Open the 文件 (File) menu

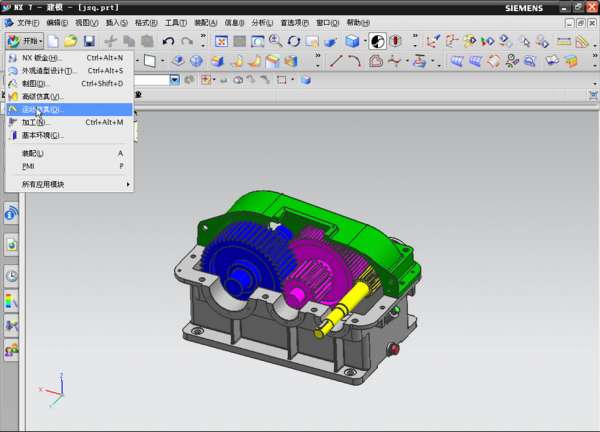pyautogui.click(x=28, y=22)
